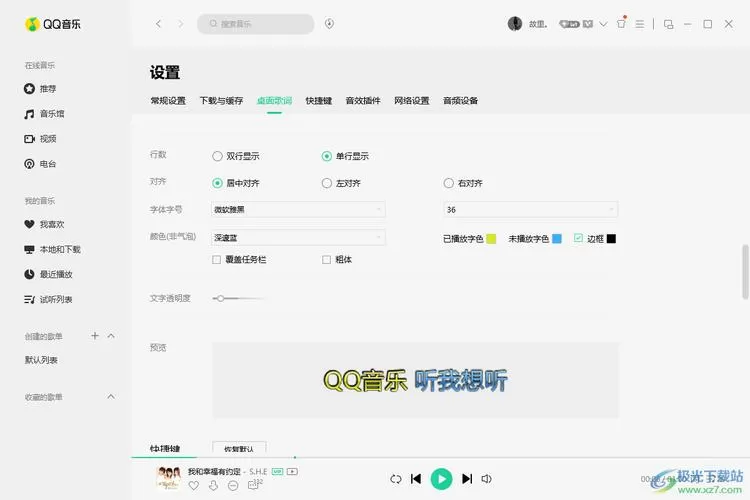This screenshot has height=500, width=750.
Task: Click the more options circle icon in player
Action: 233,486
